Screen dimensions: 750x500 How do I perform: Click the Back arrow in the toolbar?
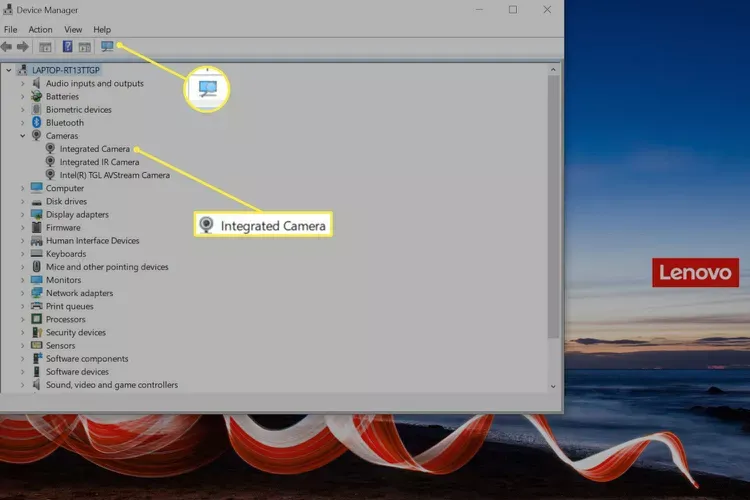[x=7, y=47]
